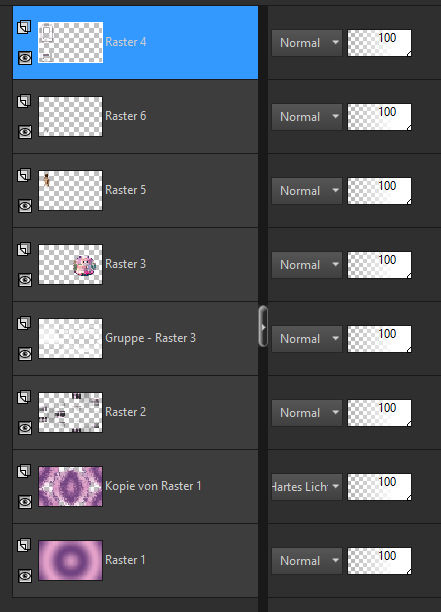Click the layer type icon for Raster 2
The image size is (441, 612).
(x=24, y=397)
